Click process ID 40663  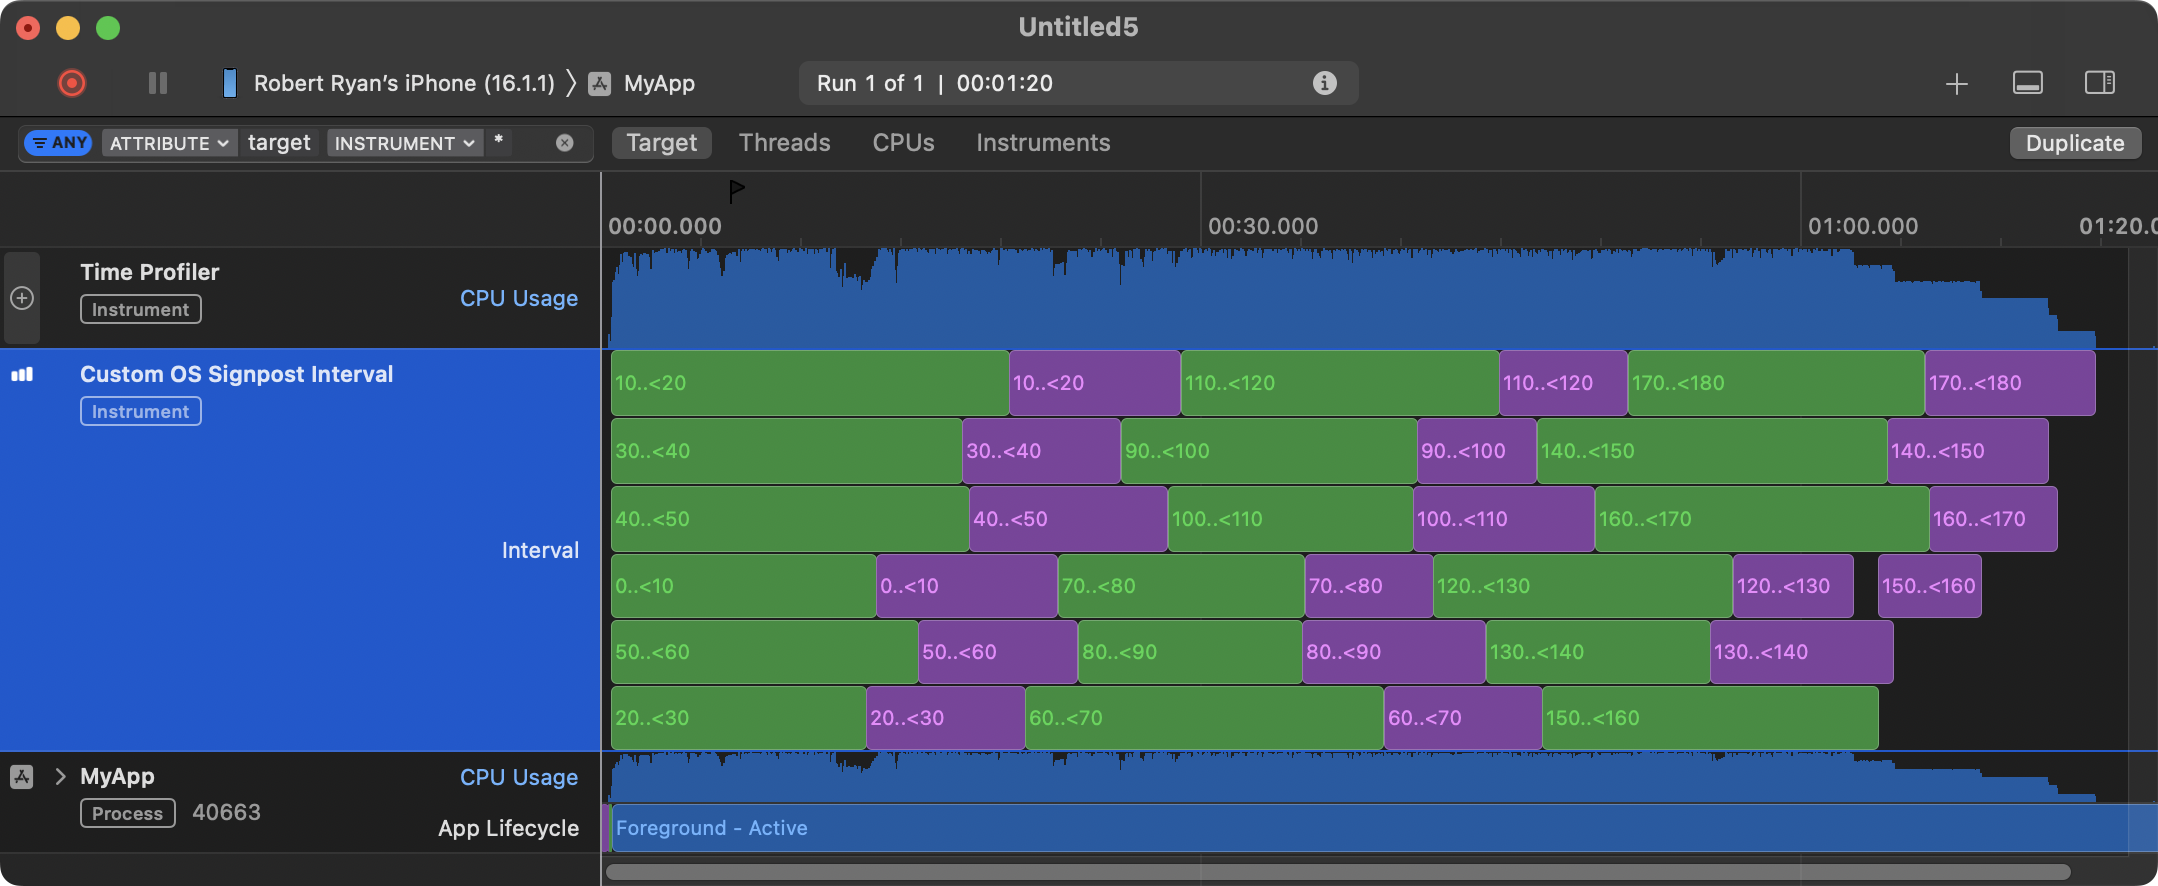point(227,812)
